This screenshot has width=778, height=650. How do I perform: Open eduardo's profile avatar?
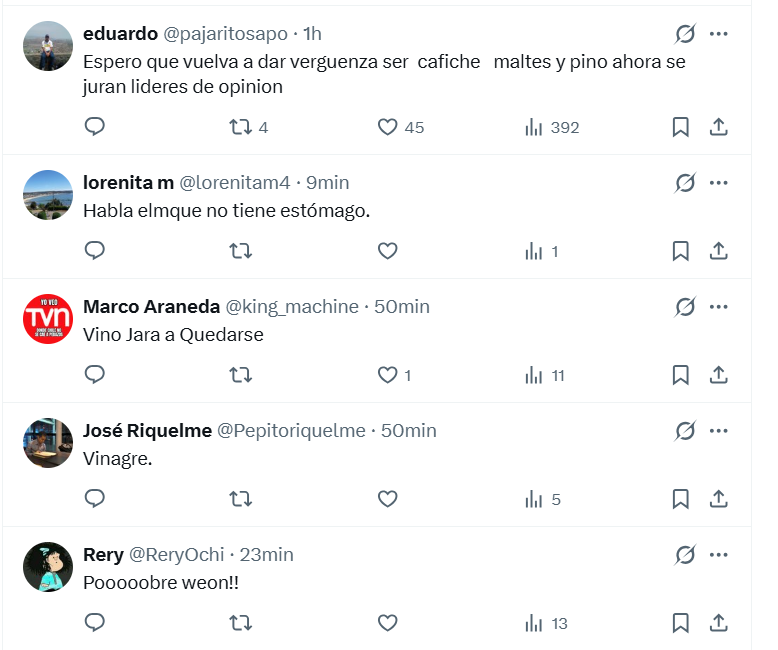[47, 46]
